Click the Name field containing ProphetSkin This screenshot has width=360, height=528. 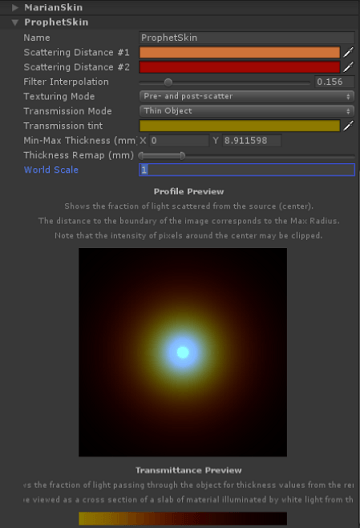247,38
